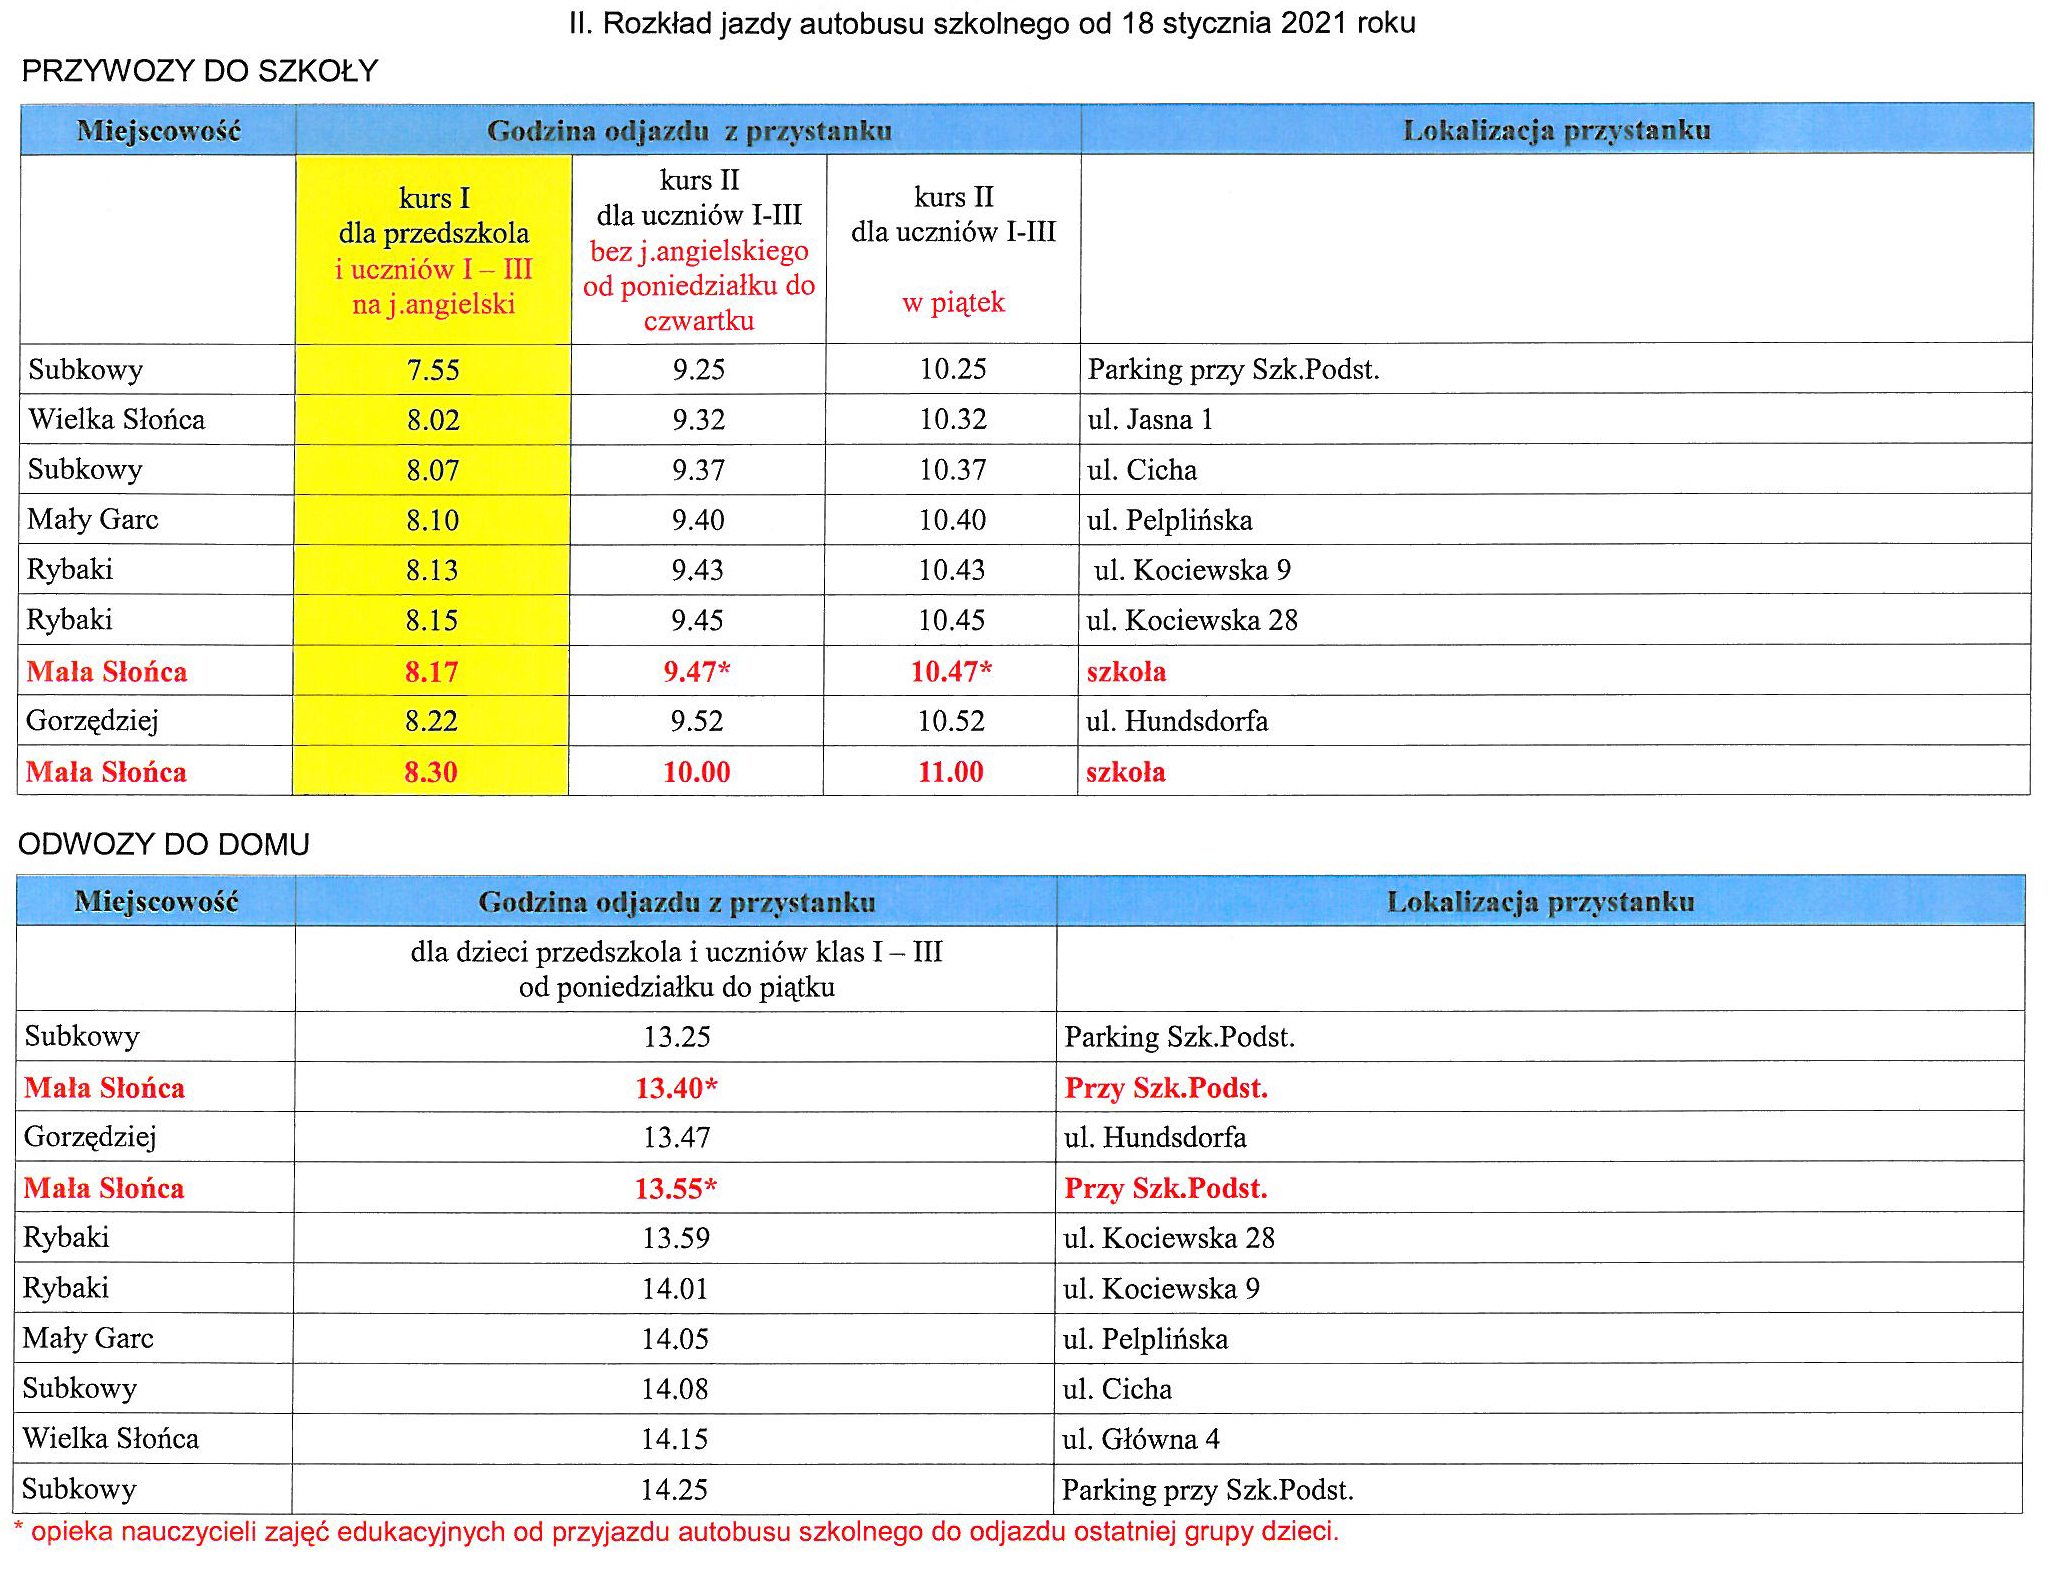The height and width of the screenshot is (1587, 2050).
Task: Click the red footnote about teacher supervision
Action: (676, 1532)
